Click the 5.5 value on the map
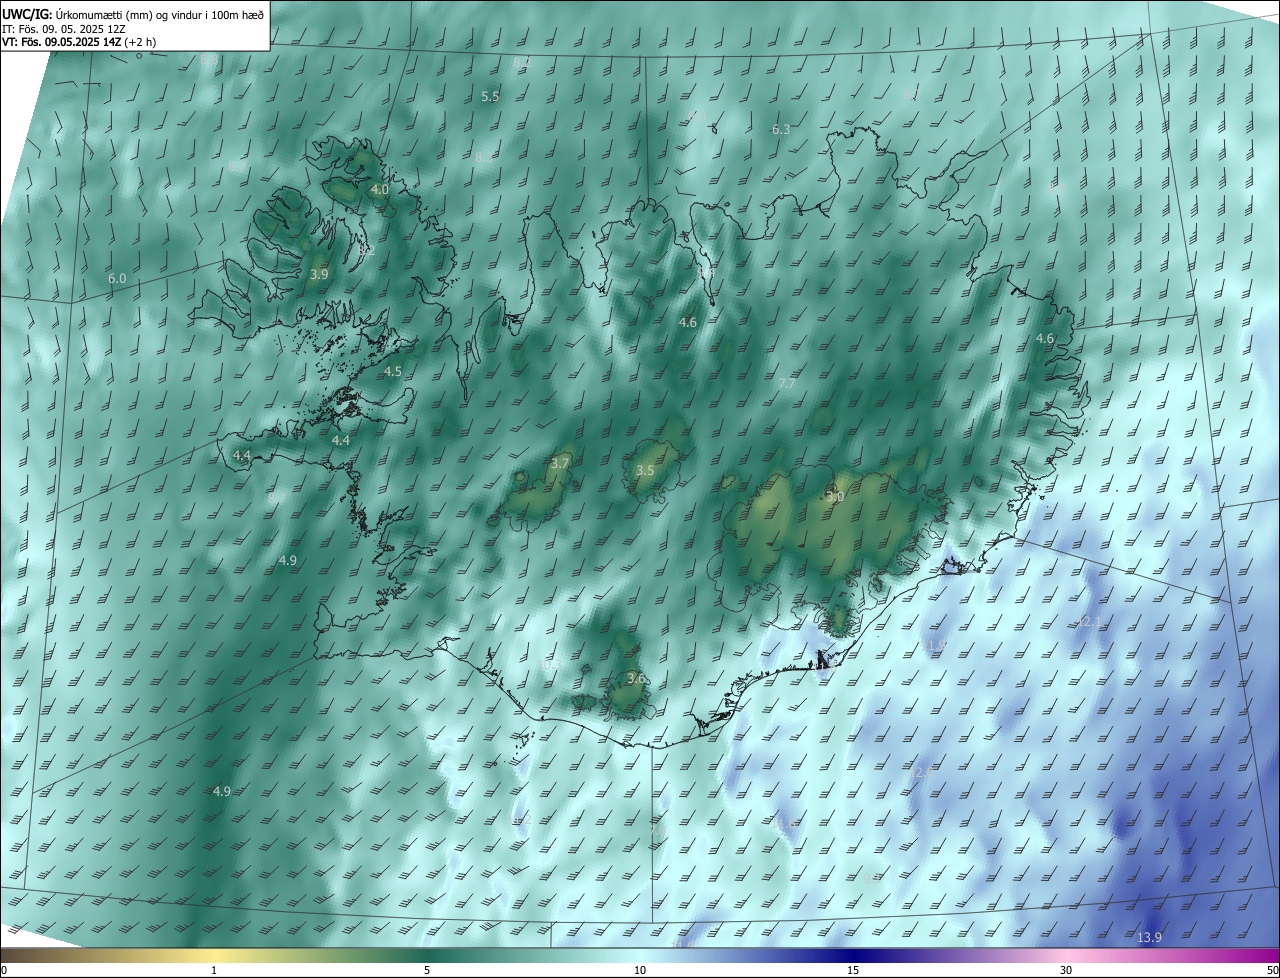1280x978 pixels. click(x=490, y=97)
